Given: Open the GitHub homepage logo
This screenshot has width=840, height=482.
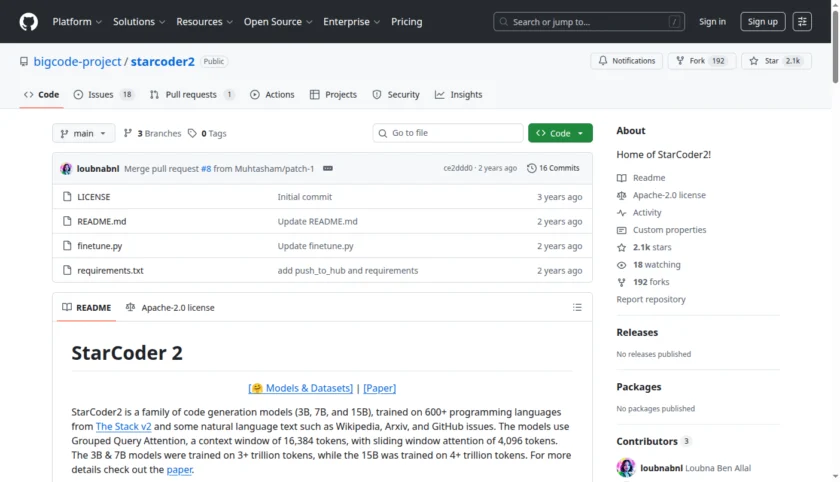Looking at the screenshot, I should tap(28, 22).
